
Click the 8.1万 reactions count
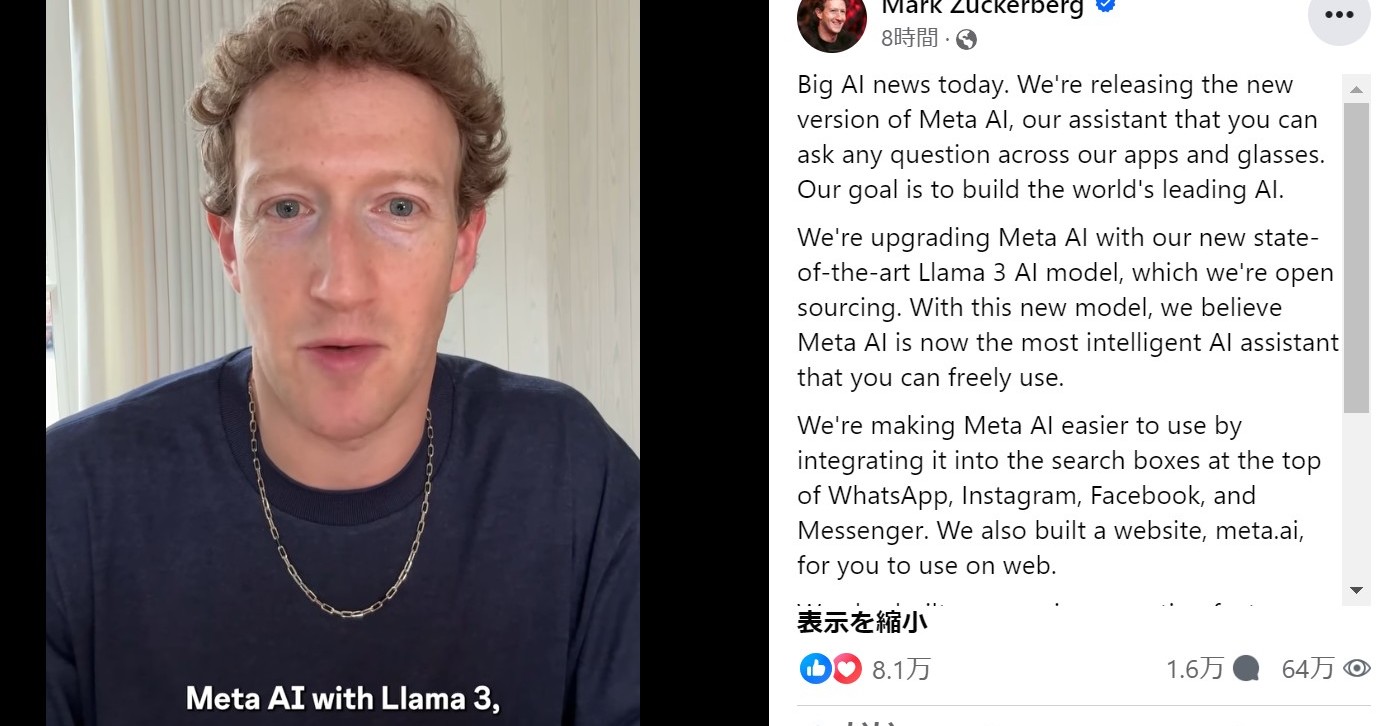pos(901,669)
